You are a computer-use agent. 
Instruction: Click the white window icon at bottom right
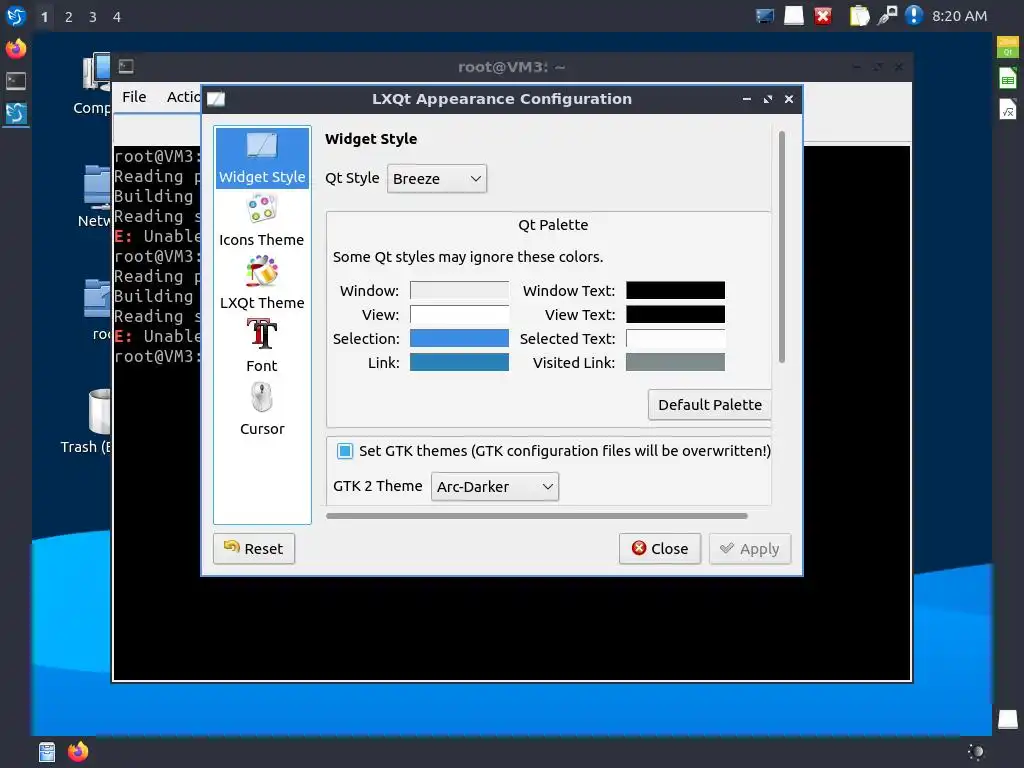1008,718
